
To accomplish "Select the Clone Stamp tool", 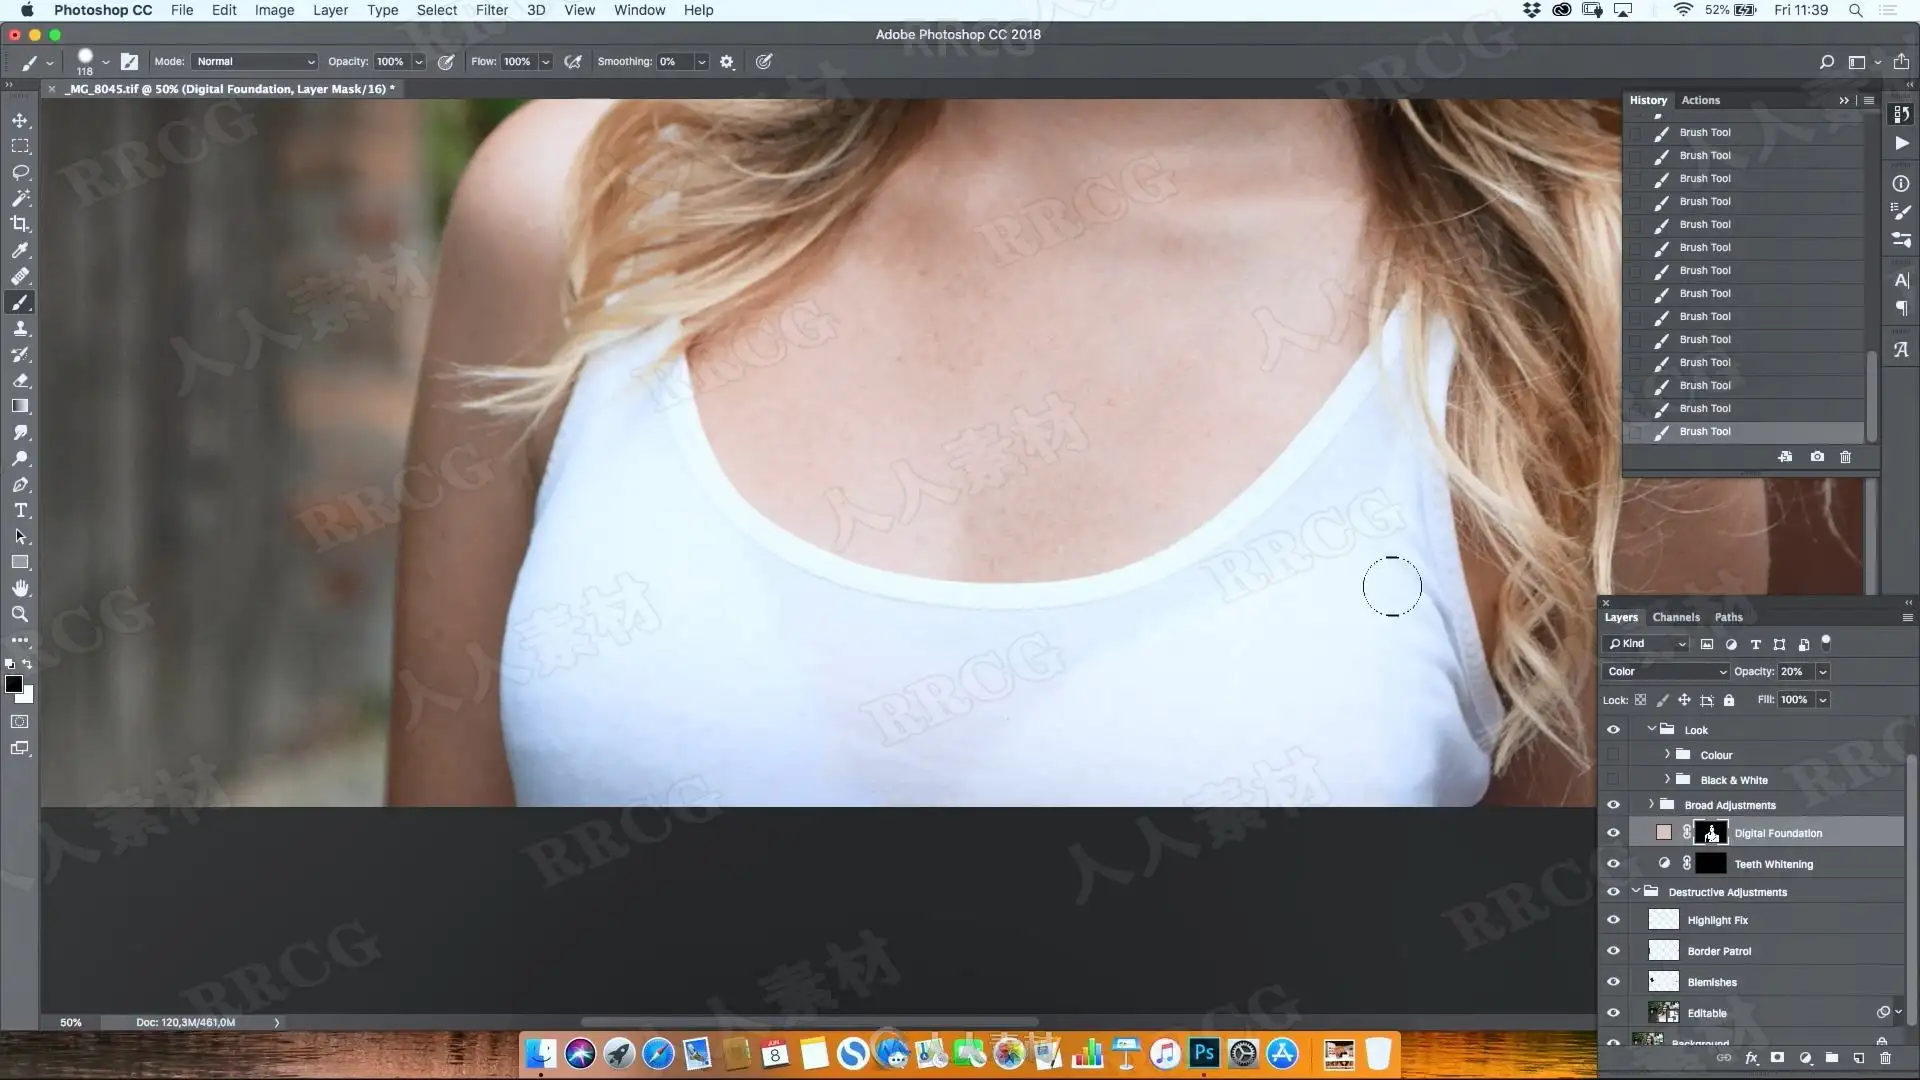I will [20, 328].
